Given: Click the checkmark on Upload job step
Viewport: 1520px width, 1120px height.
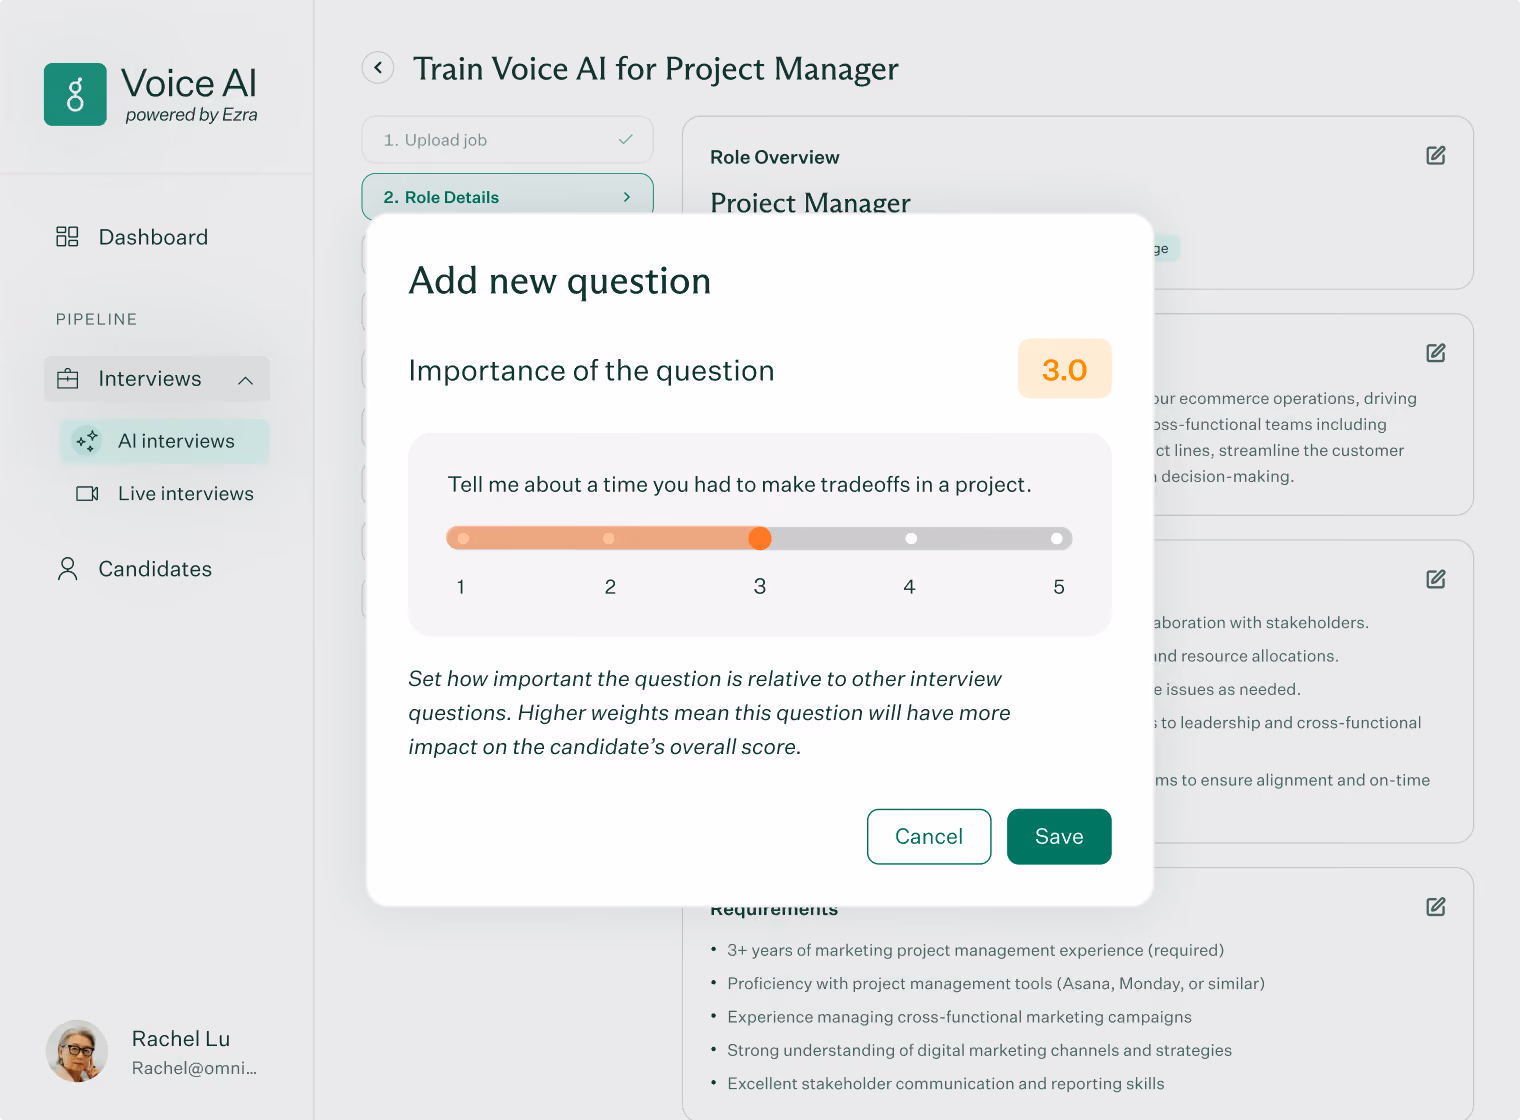Looking at the screenshot, I should tap(626, 140).
